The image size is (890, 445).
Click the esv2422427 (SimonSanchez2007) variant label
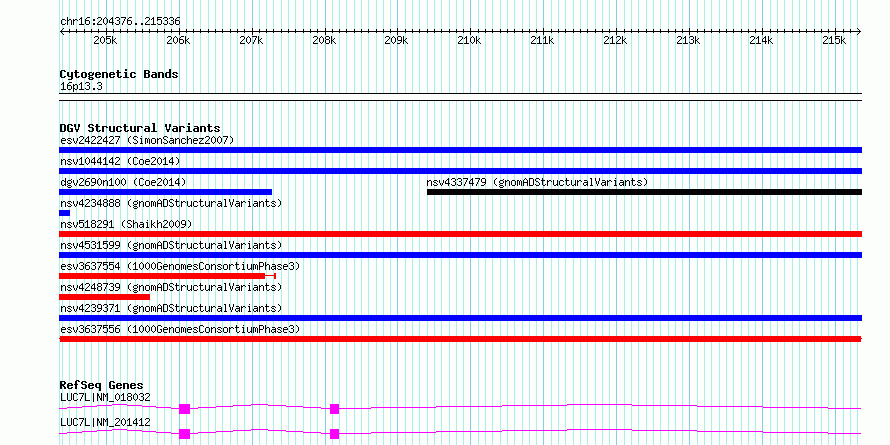[x=147, y=140]
